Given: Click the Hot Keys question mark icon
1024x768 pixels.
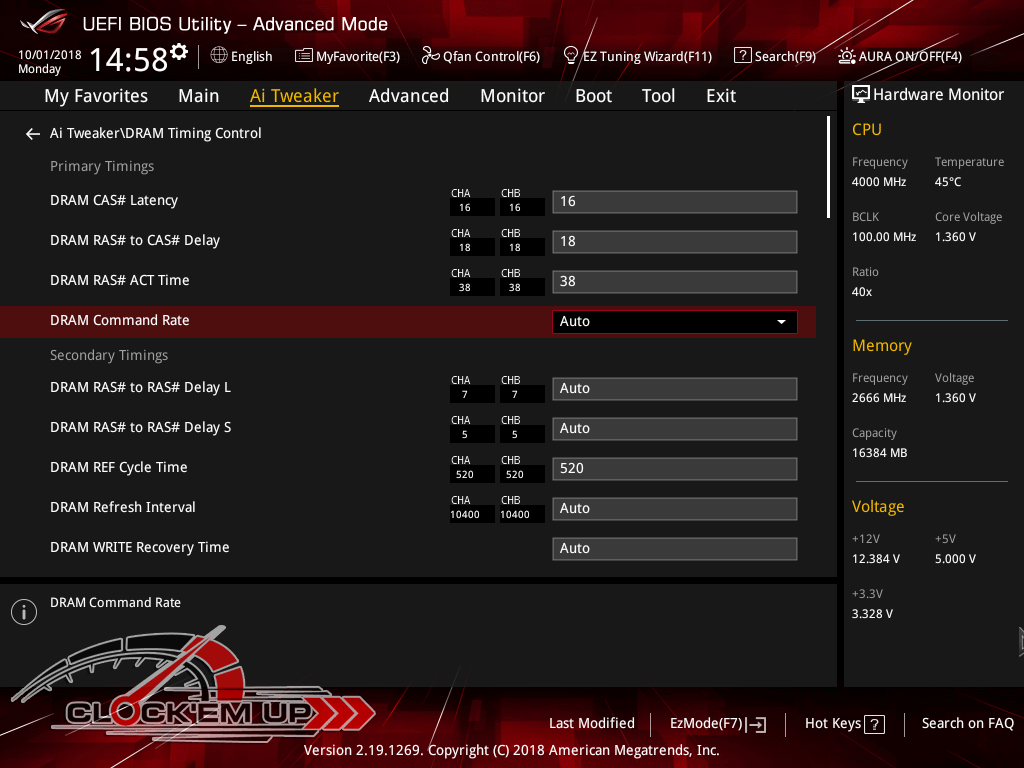Looking at the screenshot, I should [874, 724].
